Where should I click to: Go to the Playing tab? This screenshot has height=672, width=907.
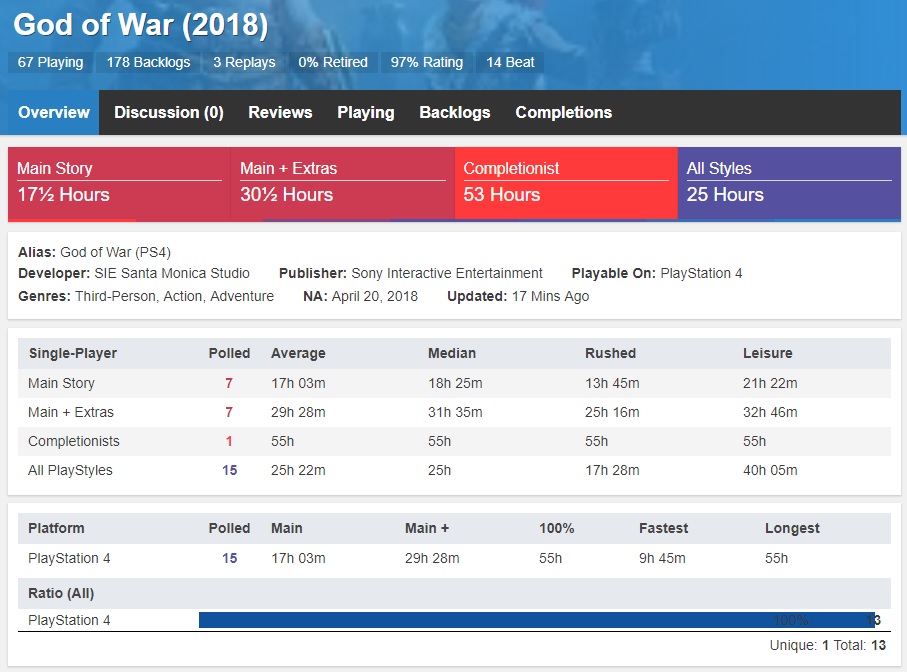coord(366,112)
